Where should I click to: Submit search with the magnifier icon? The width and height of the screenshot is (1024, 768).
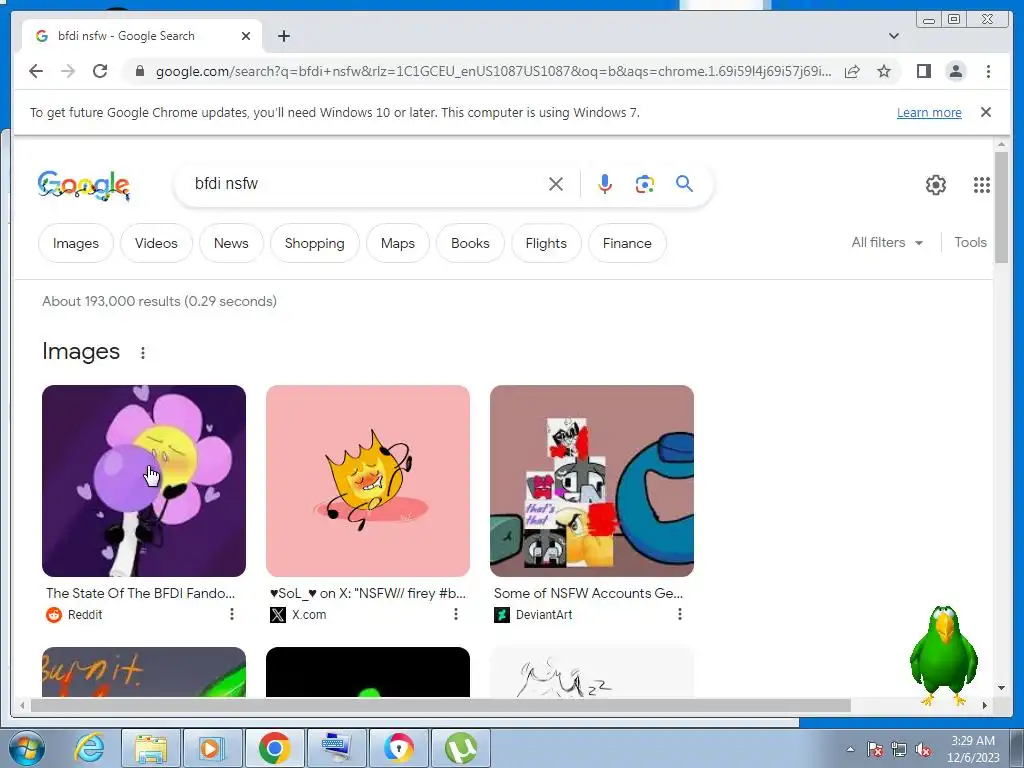(684, 184)
